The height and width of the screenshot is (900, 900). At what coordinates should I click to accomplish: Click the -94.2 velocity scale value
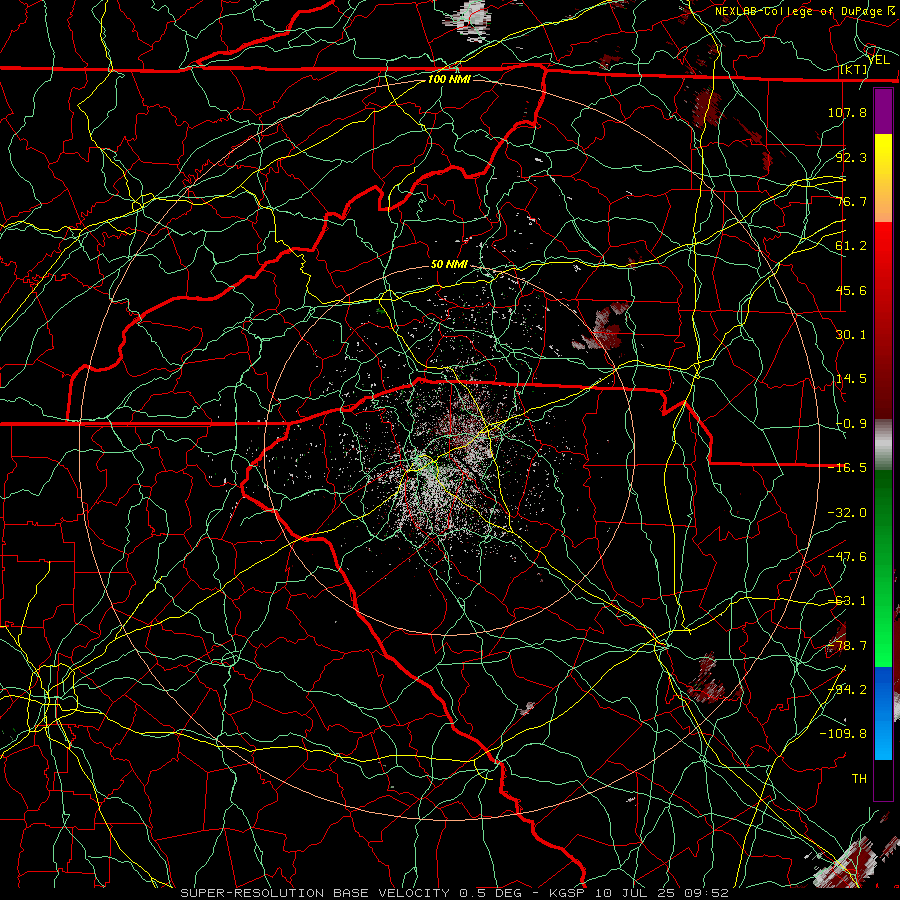[x=847, y=690]
